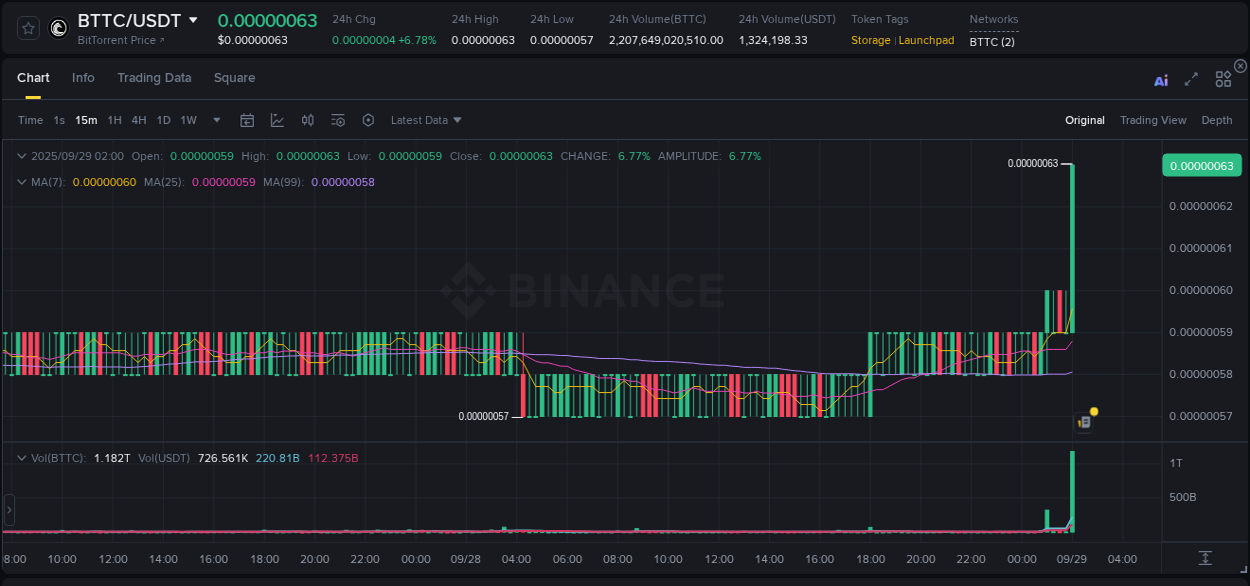Switch chart to Trading View mode
The width and height of the screenshot is (1250, 586).
point(1153,120)
